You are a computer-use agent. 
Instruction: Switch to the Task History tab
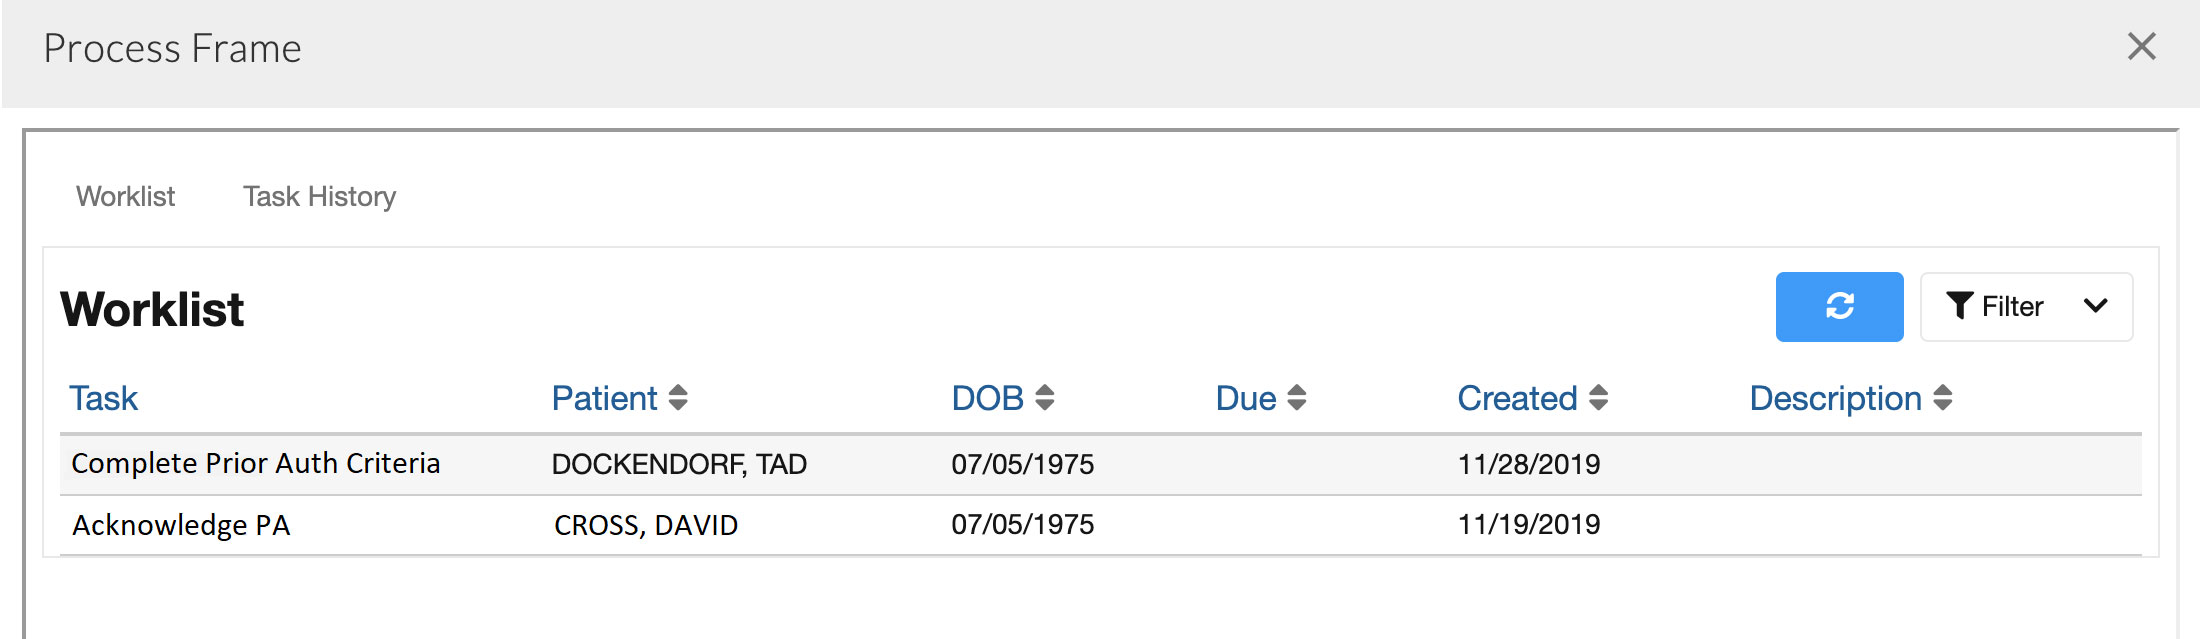(319, 196)
